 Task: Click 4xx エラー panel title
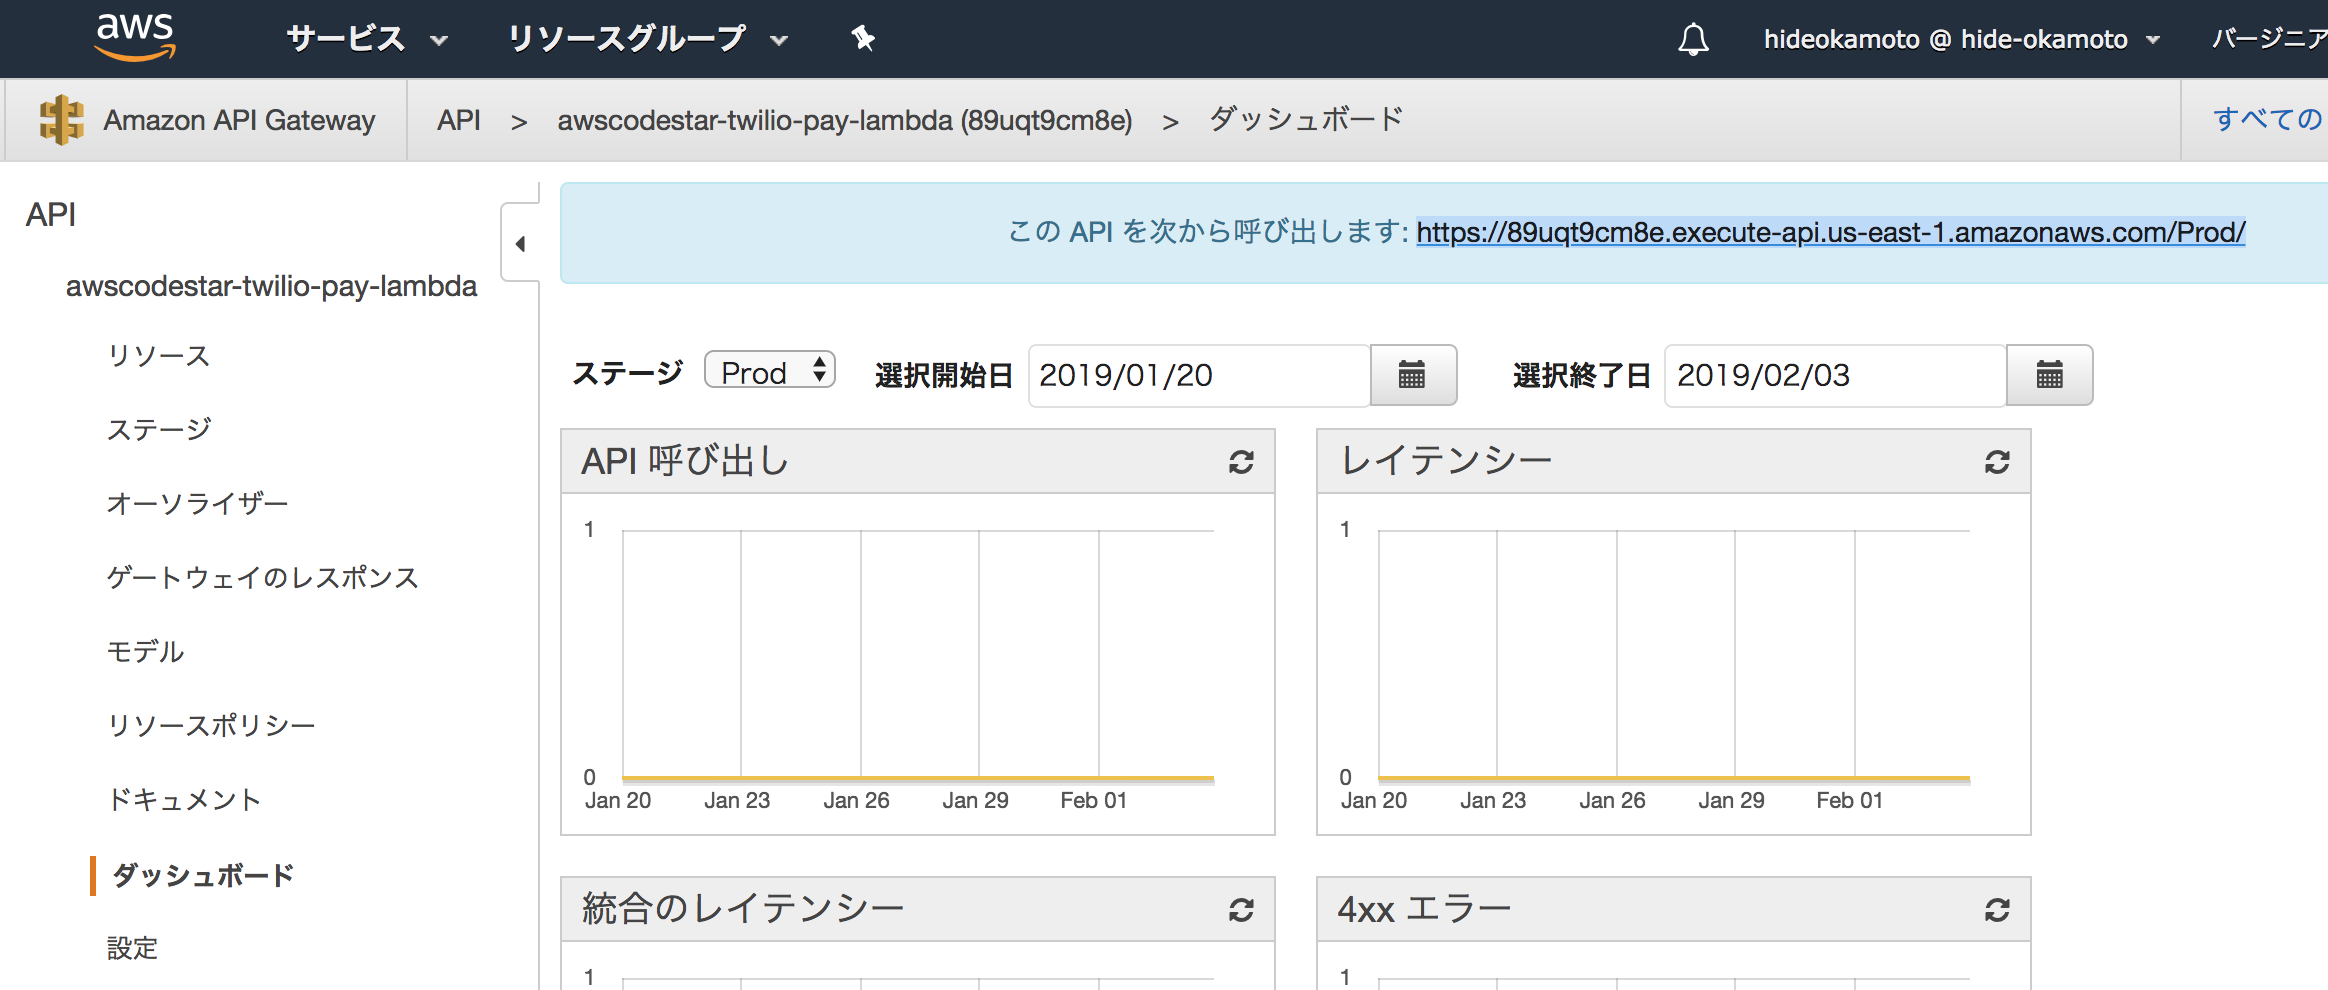1424,909
